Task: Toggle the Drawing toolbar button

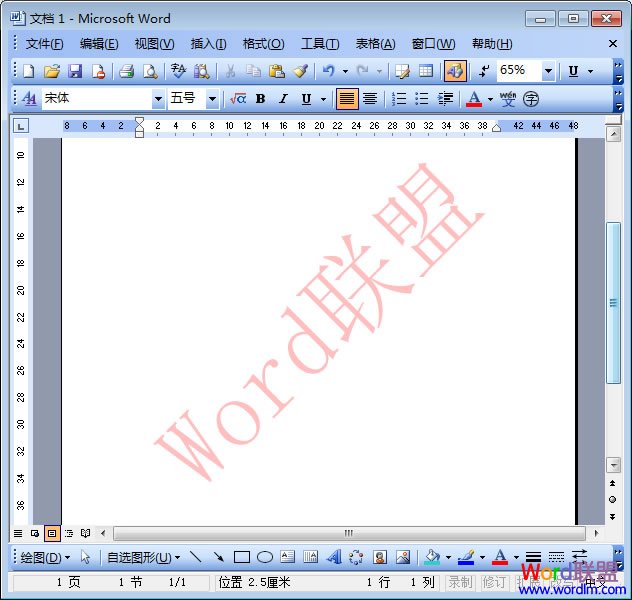Action: point(455,71)
